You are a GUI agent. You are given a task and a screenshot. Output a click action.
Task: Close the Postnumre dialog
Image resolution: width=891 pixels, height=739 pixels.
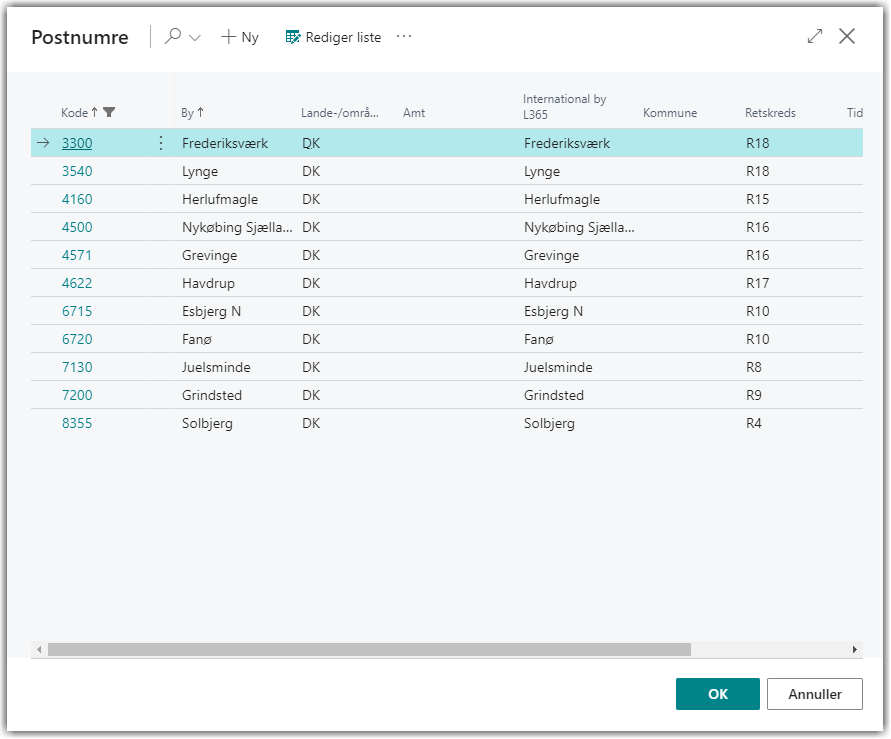(847, 36)
